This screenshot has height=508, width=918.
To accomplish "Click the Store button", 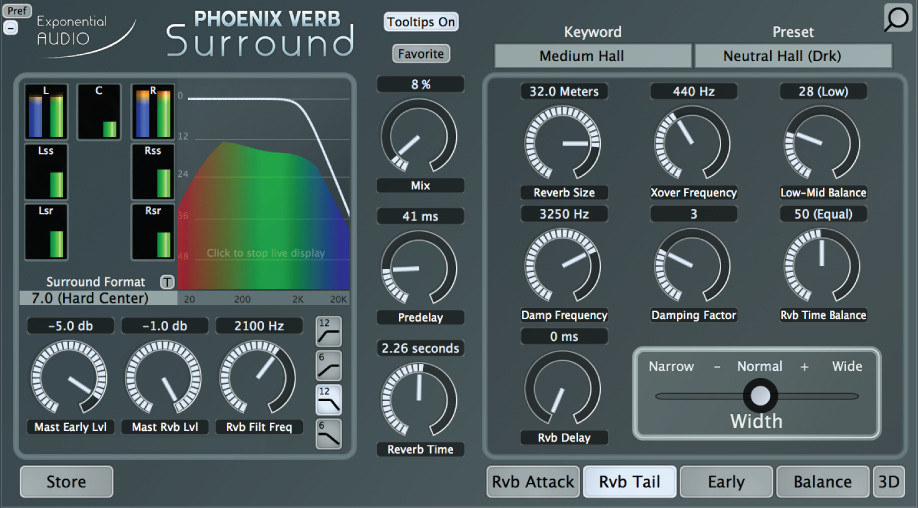I will (x=66, y=482).
